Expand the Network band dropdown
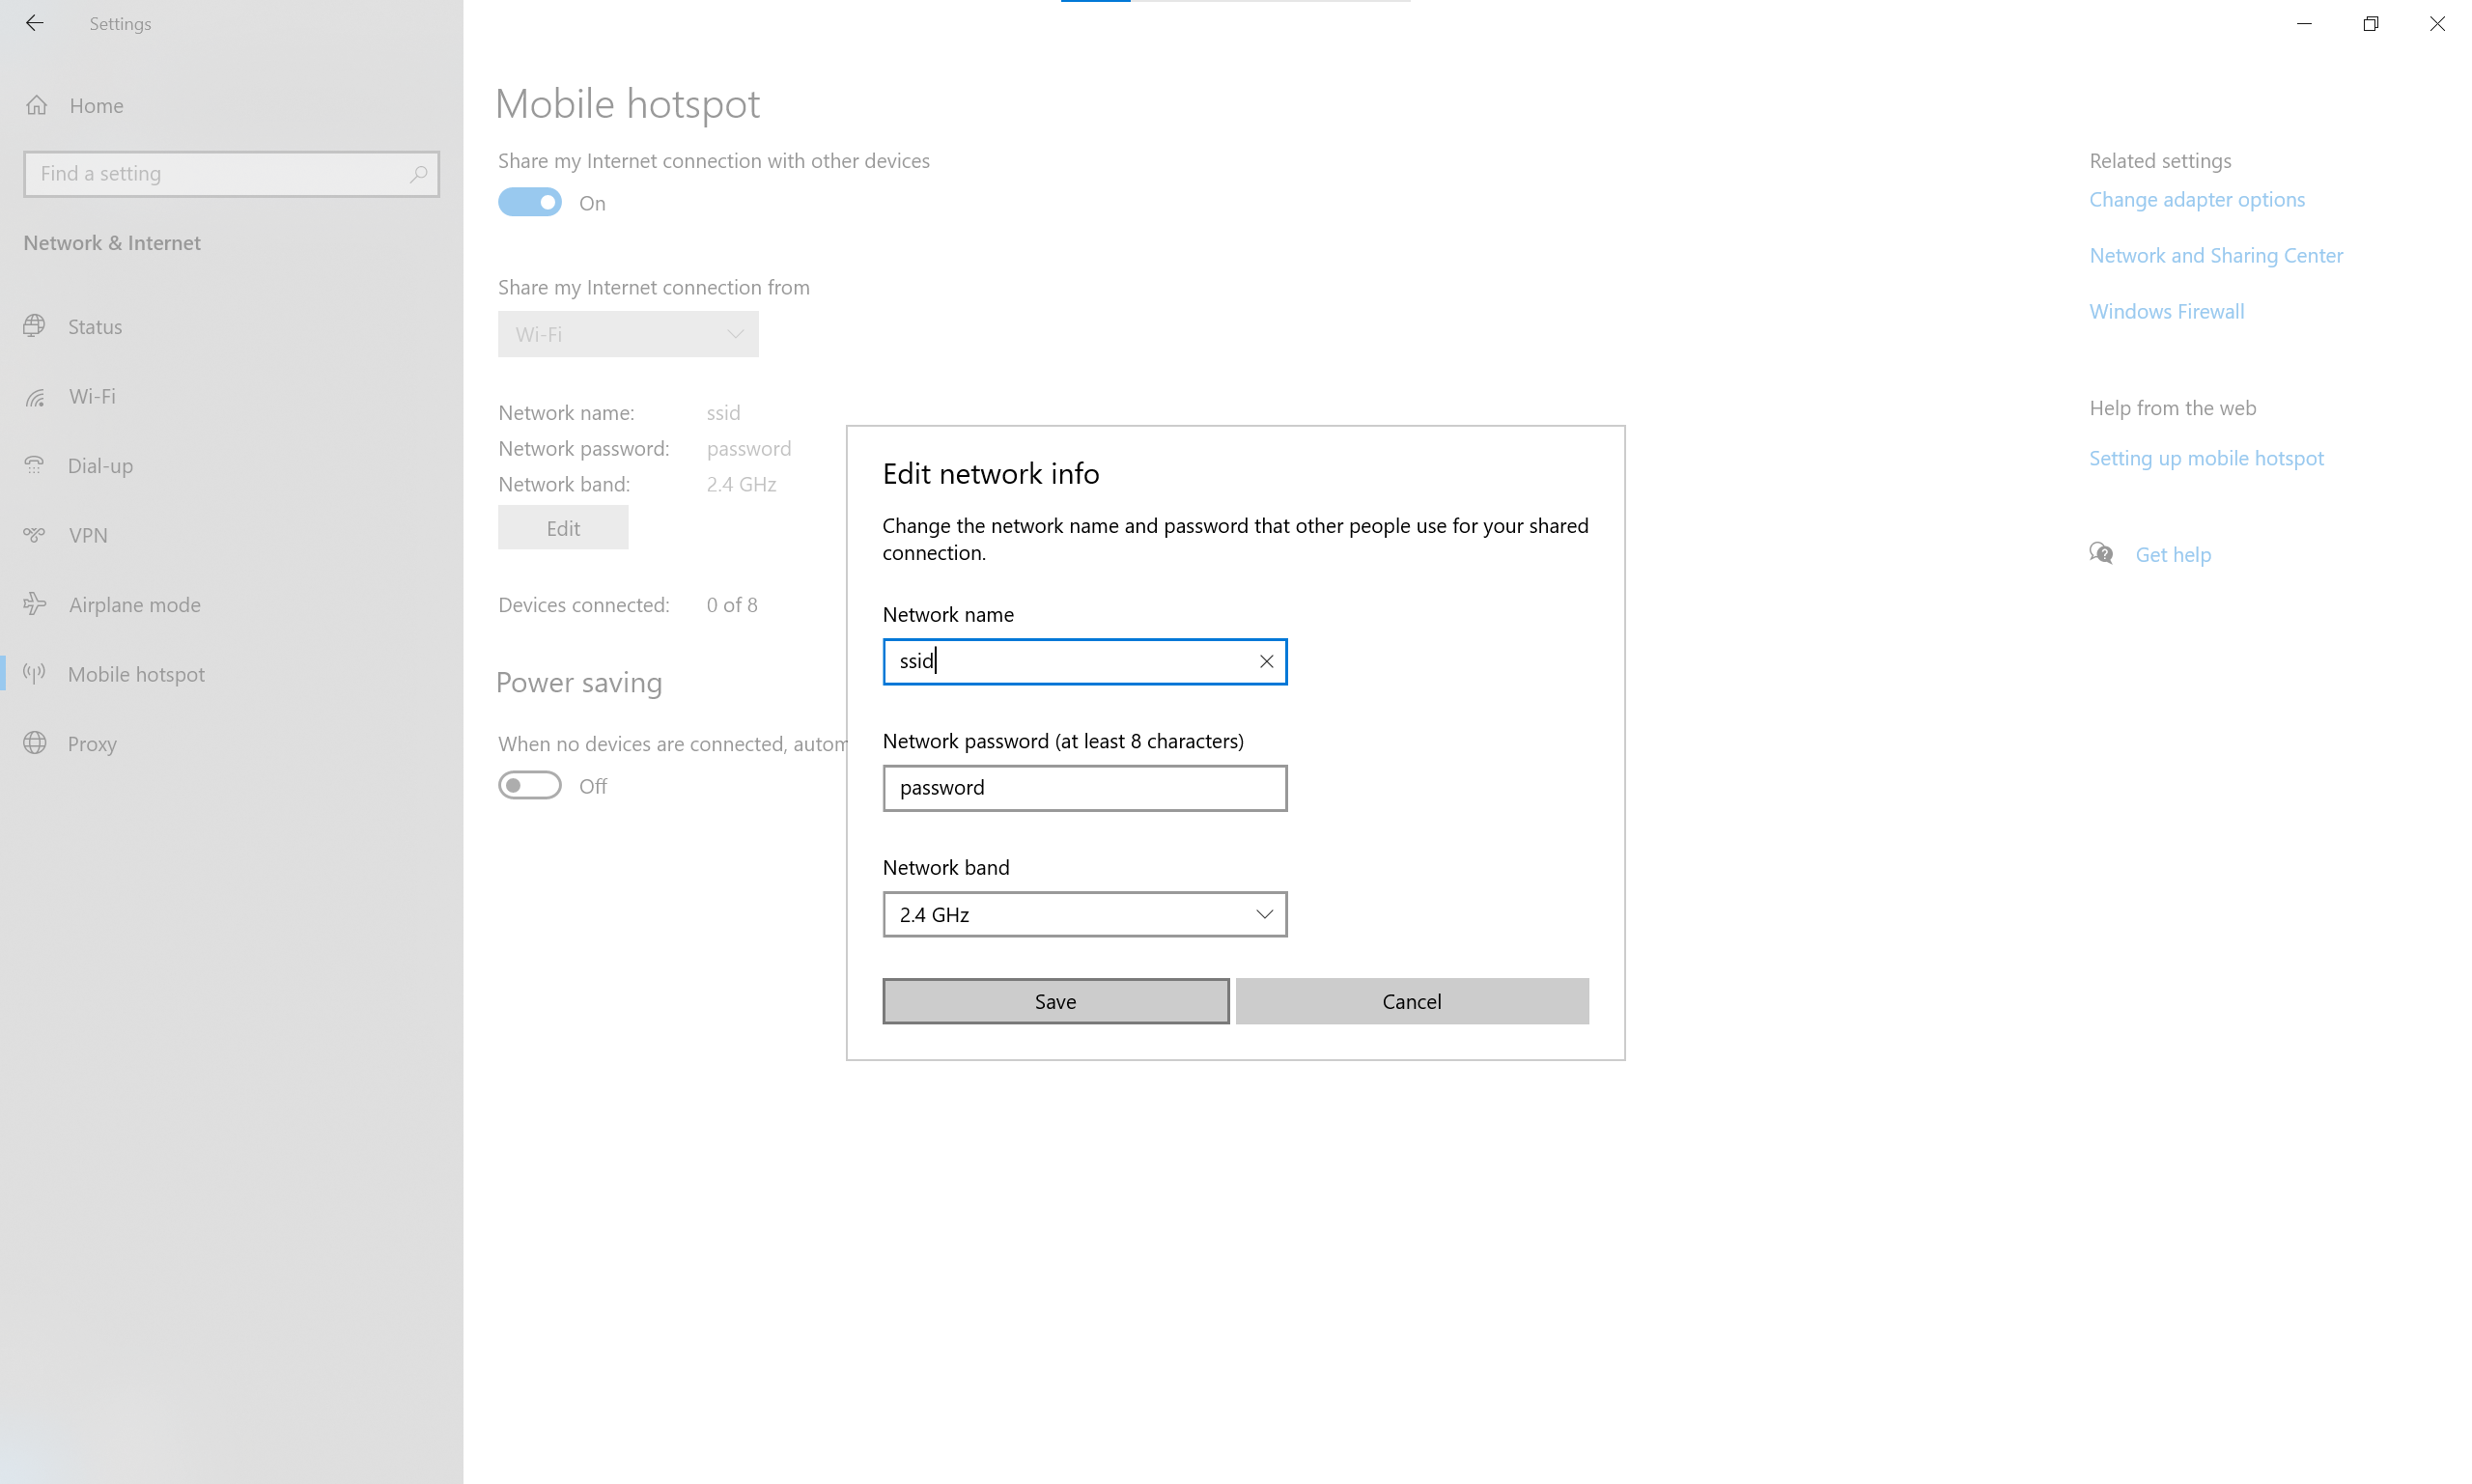The height and width of the screenshot is (1484, 2472). 1084,914
